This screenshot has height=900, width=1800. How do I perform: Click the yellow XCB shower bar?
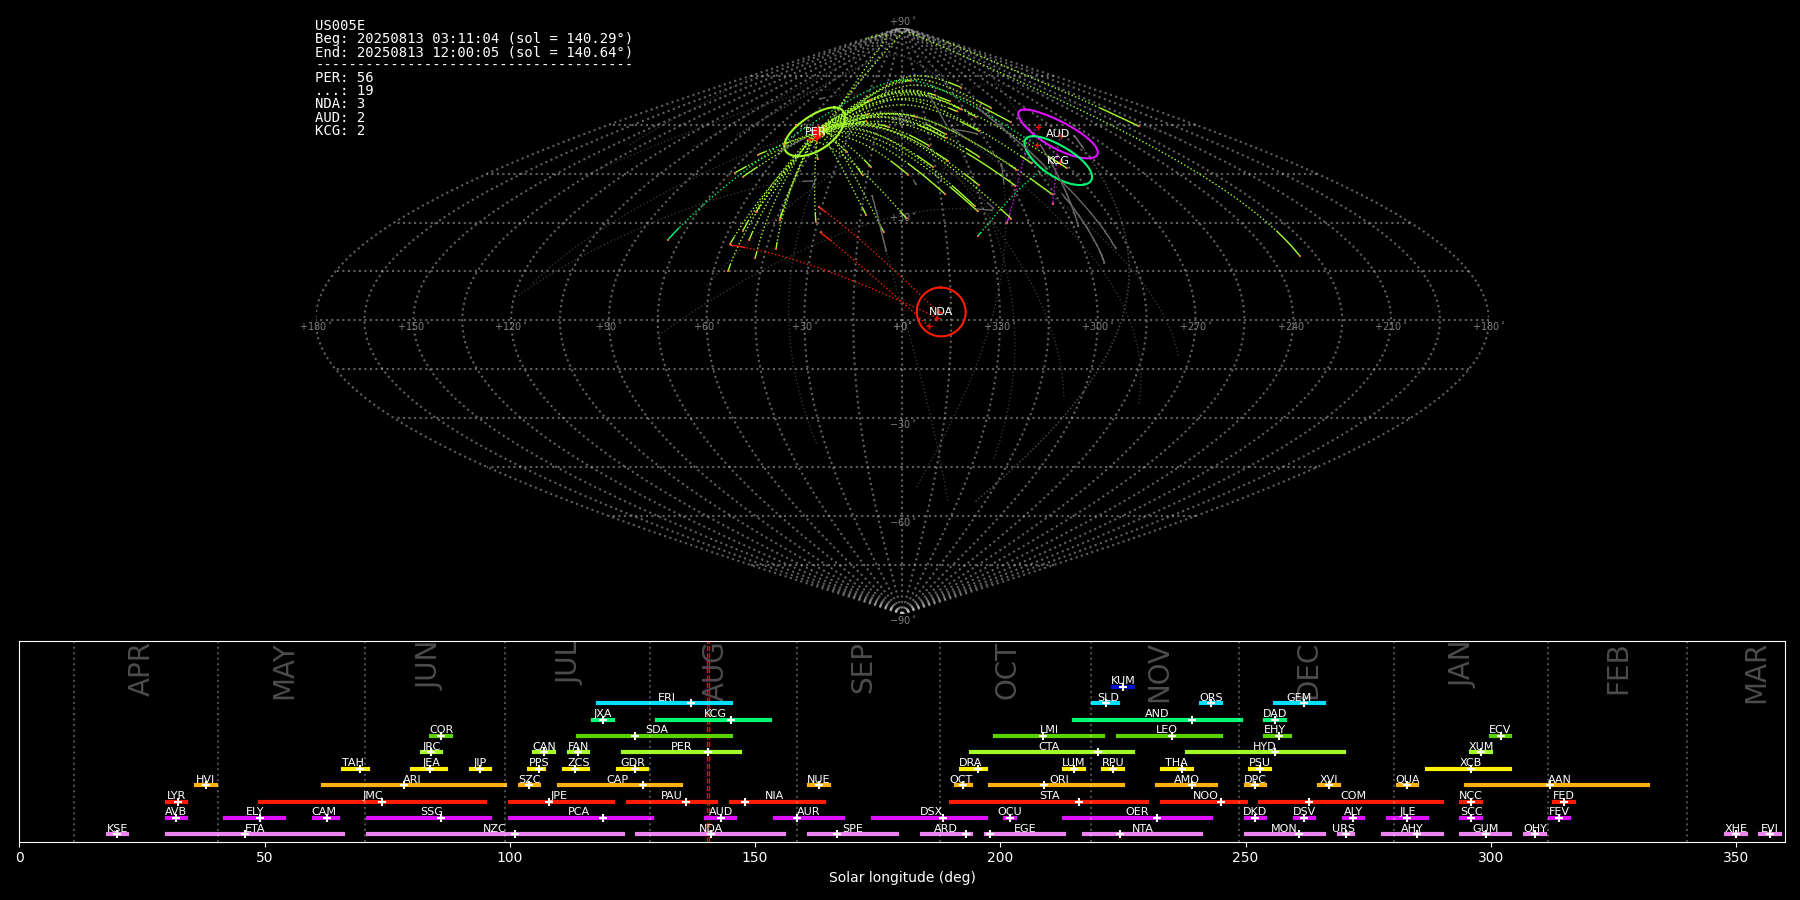coord(1468,769)
